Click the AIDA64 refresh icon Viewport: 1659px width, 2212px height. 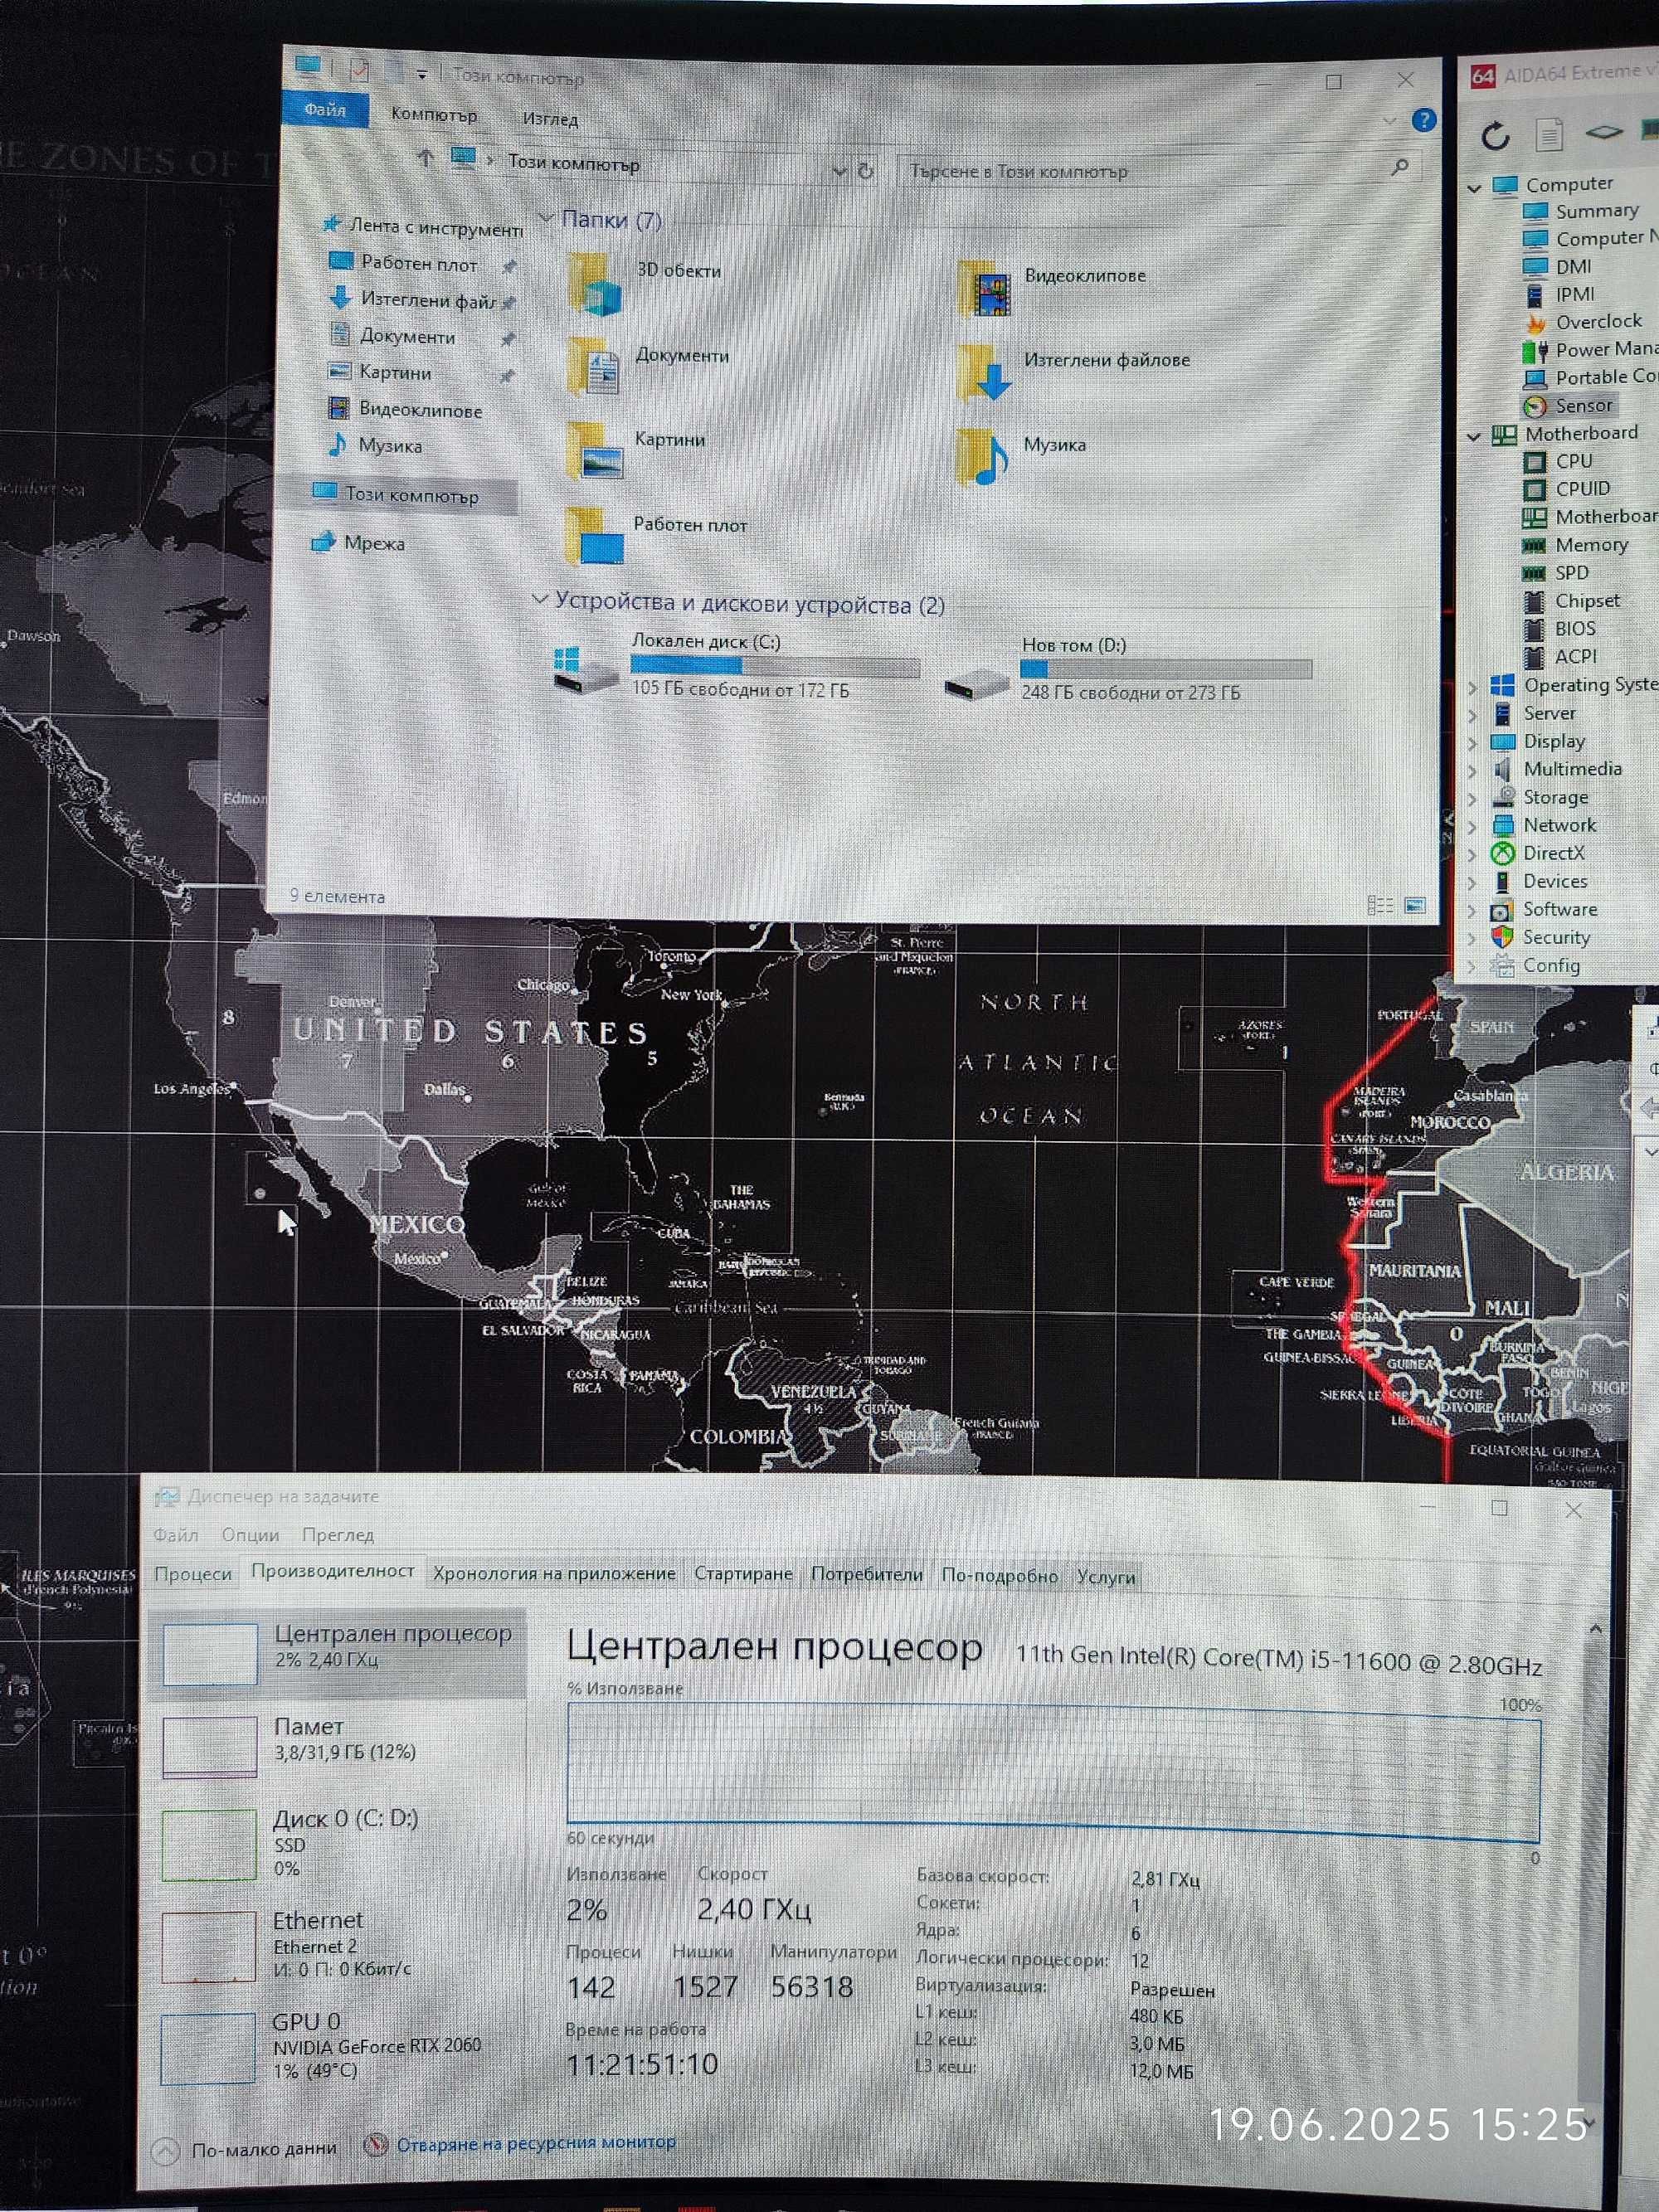coord(1494,135)
